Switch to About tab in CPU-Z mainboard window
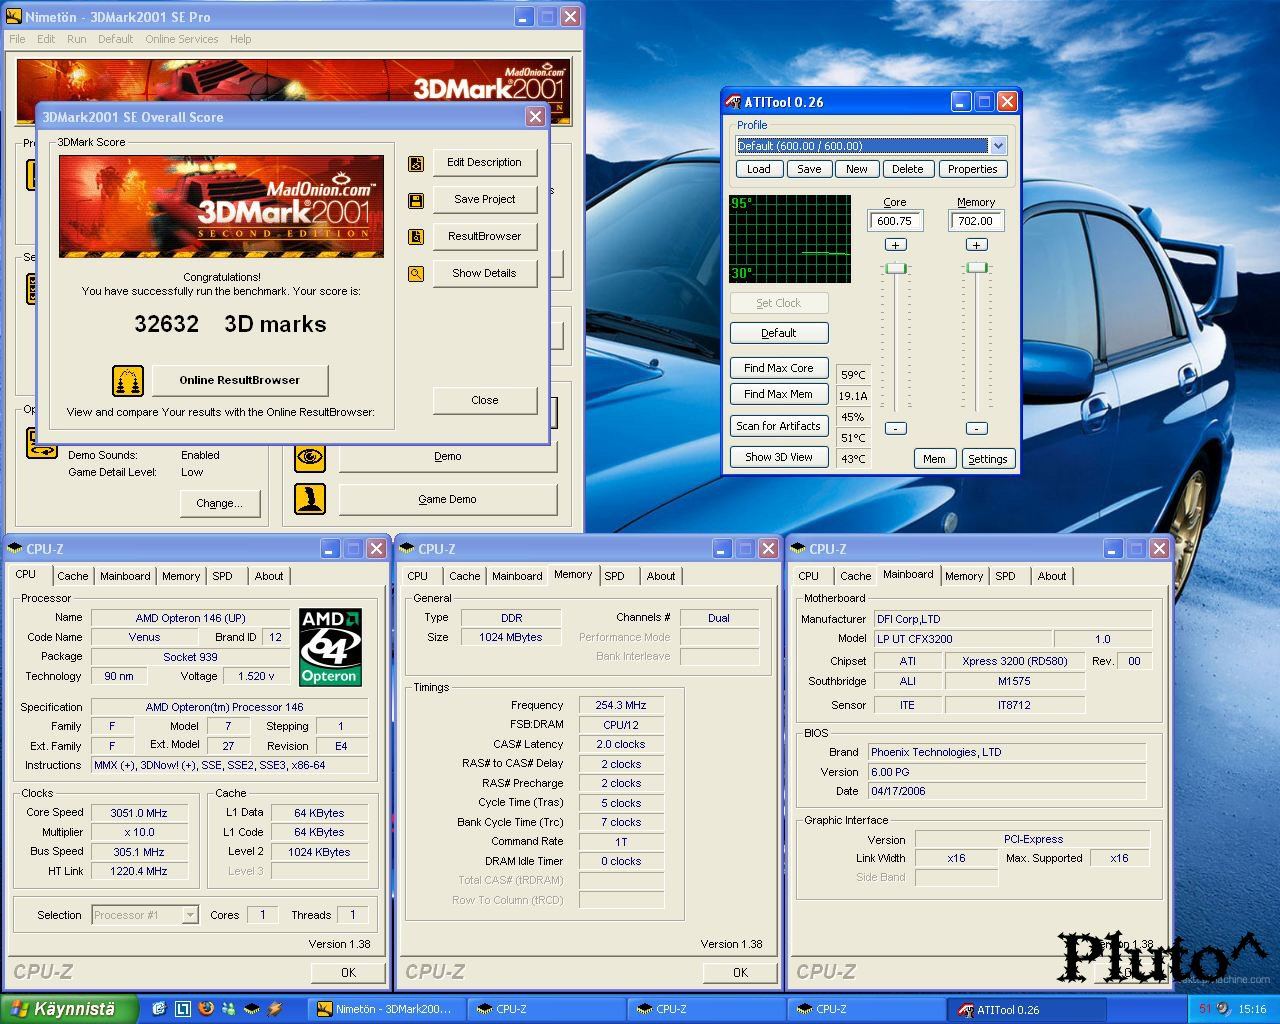The width and height of the screenshot is (1280, 1024). [x=1051, y=576]
